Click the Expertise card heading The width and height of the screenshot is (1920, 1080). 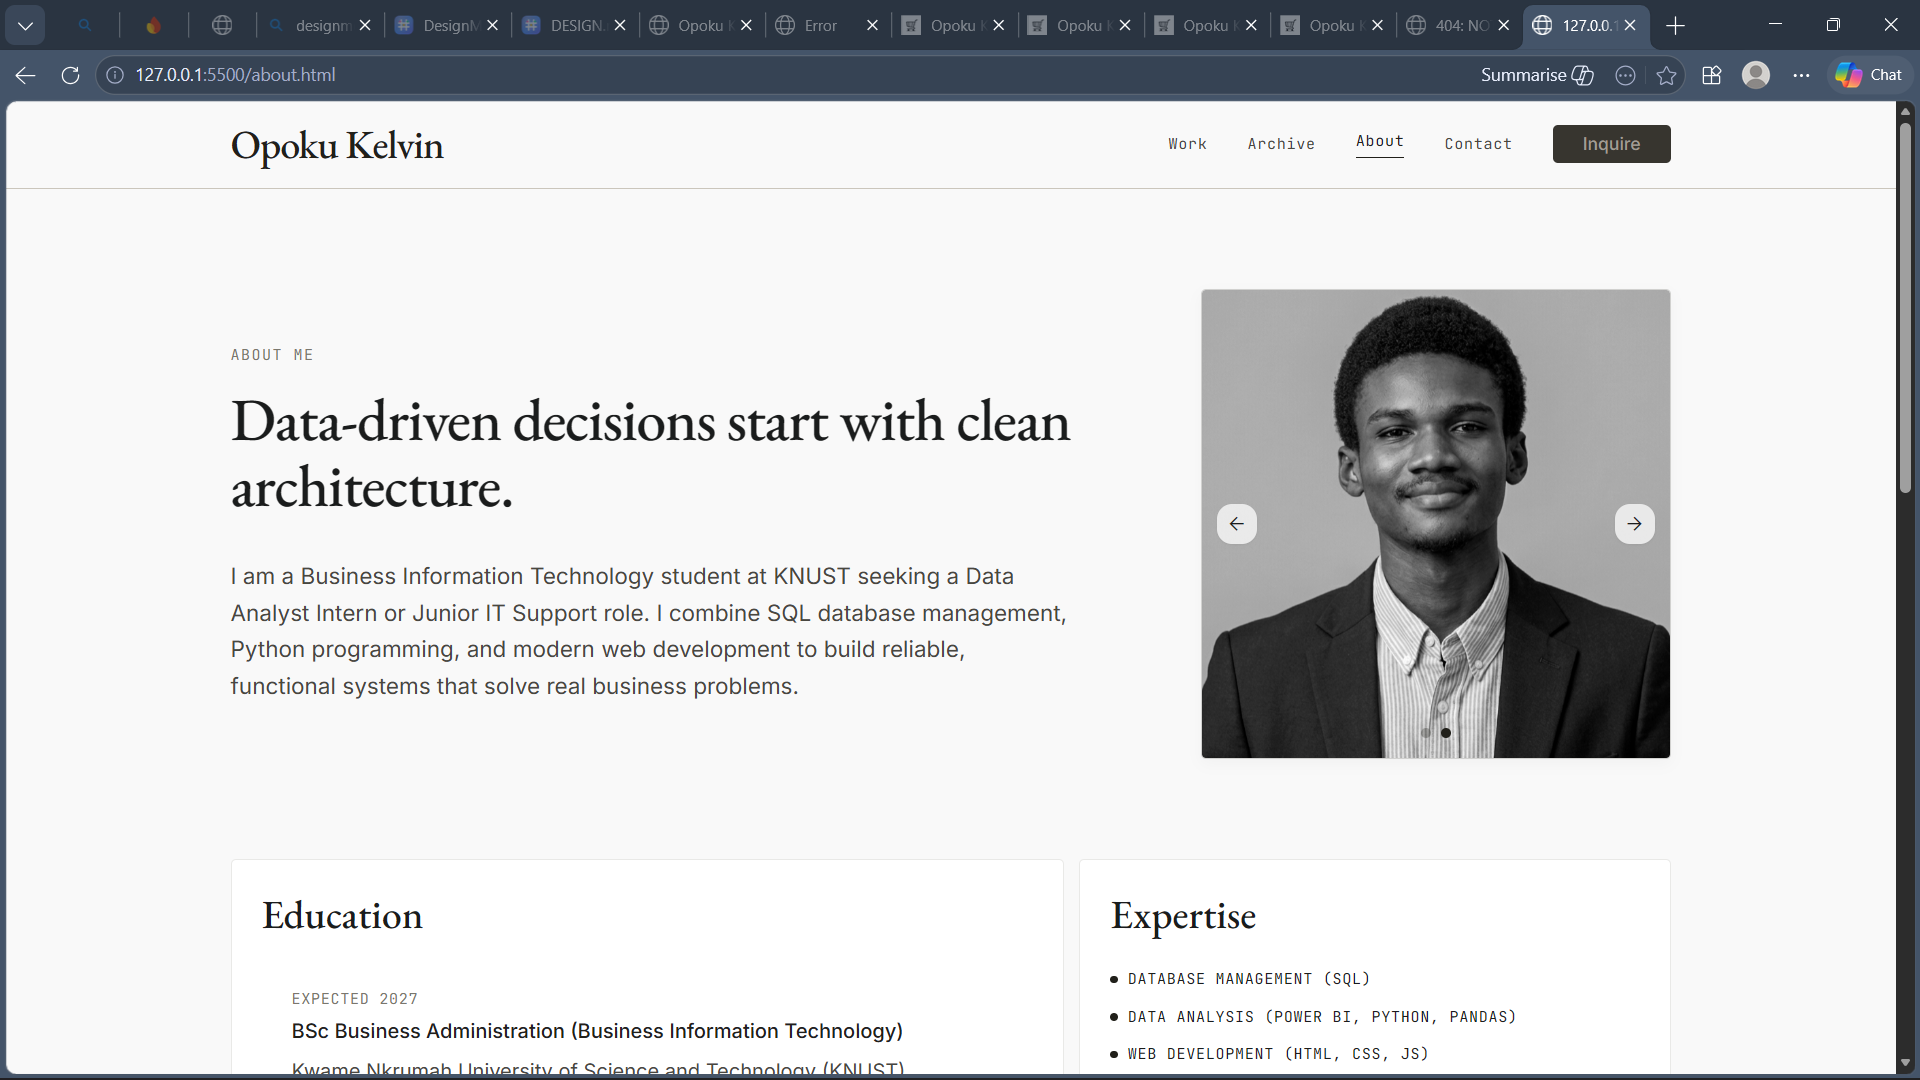[1183, 916]
